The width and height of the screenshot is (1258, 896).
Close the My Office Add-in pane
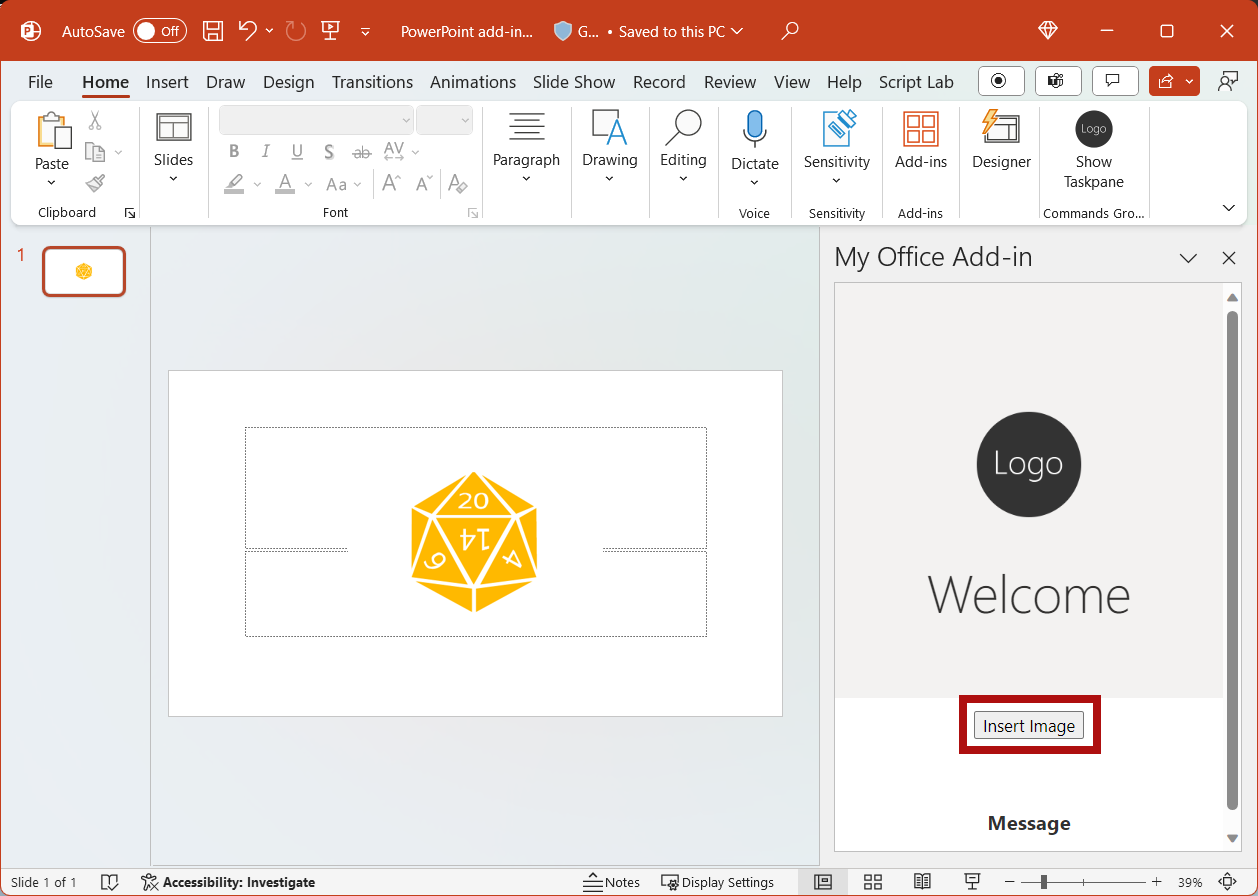1230,258
